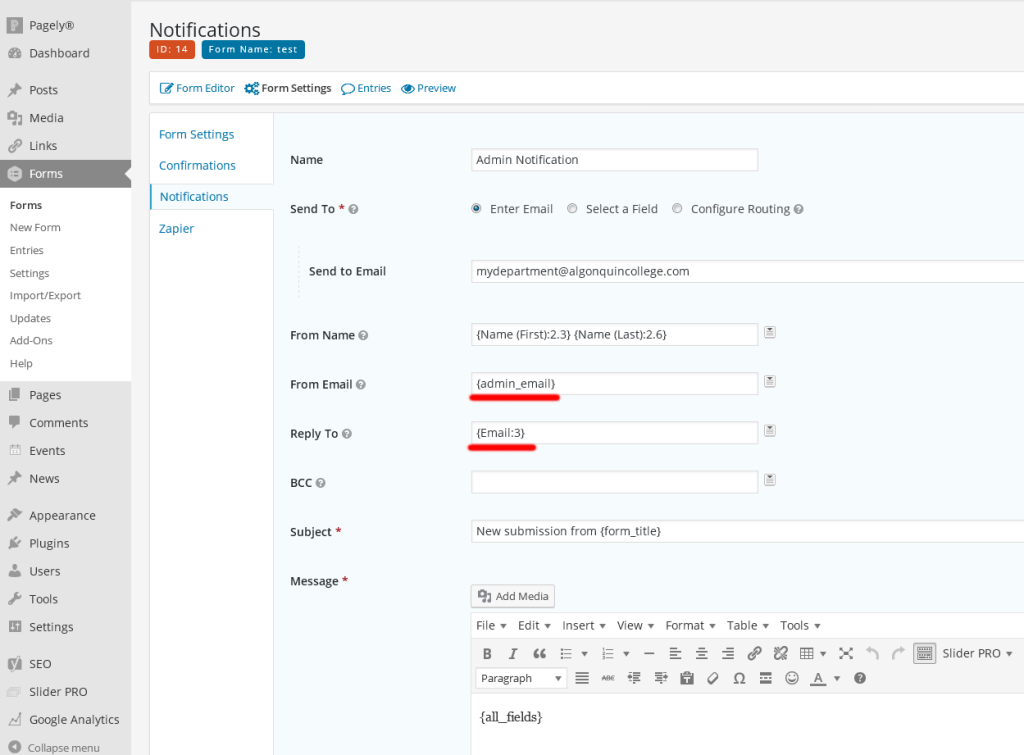Click the Add Media button
The width and height of the screenshot is (1024, 755).
[512, 595]
